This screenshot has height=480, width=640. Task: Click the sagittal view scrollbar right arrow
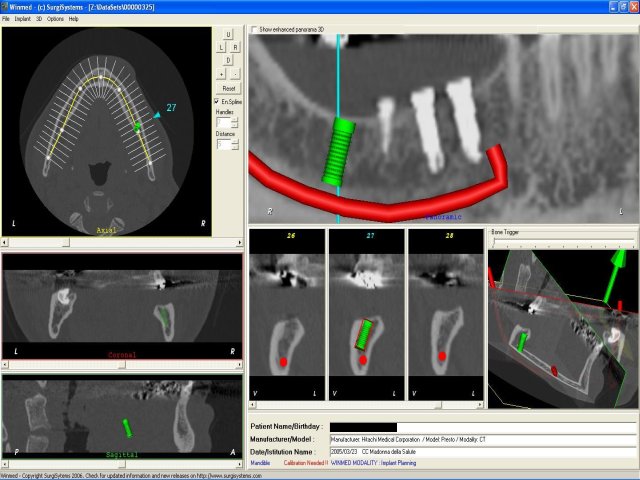240,464
